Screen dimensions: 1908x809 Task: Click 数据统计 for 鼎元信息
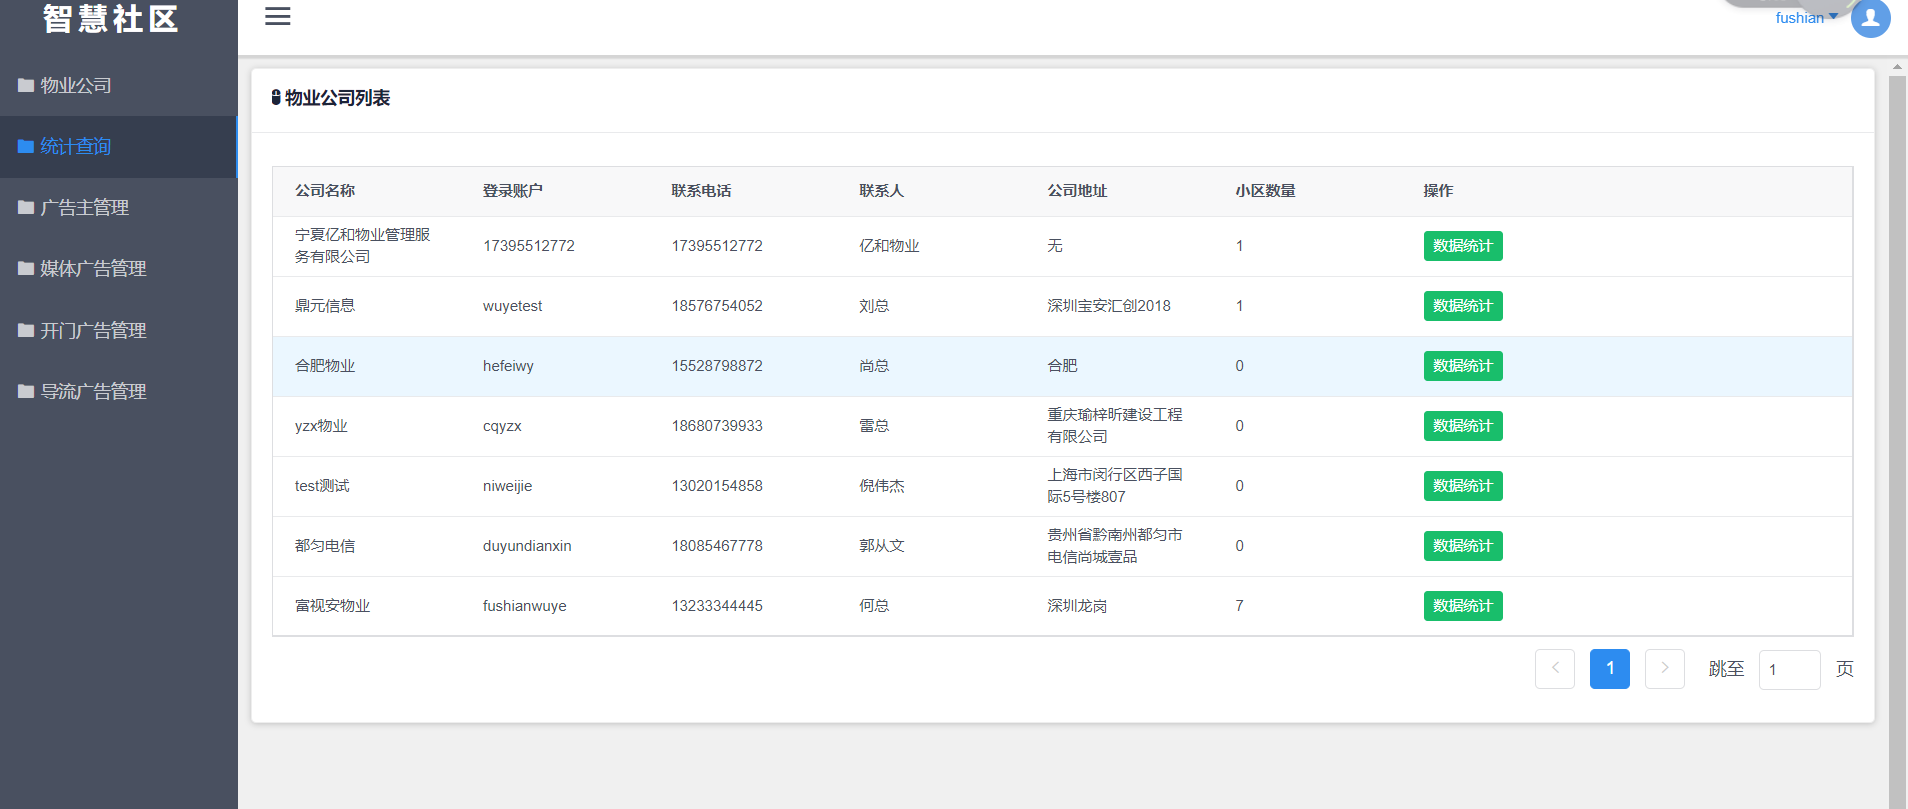pos(1463,306)
